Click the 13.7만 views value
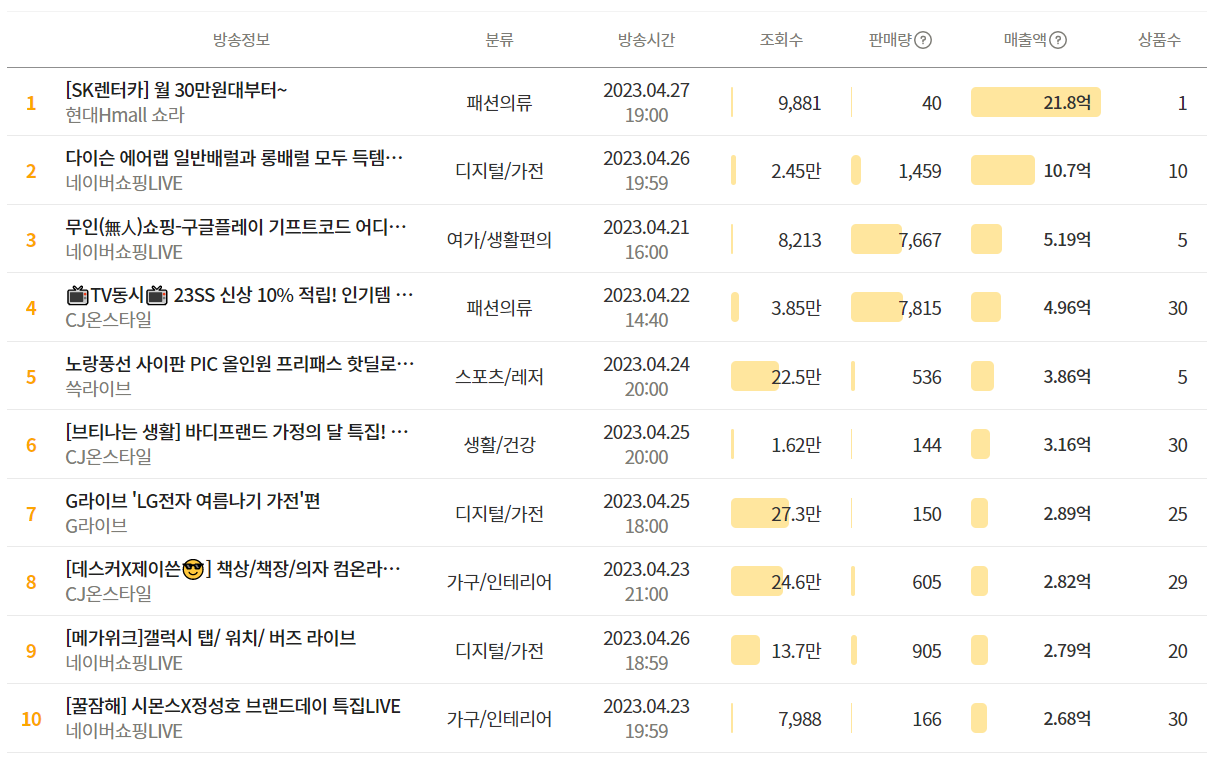Viewport: 1216px width, 763px height. pos(796,651)
